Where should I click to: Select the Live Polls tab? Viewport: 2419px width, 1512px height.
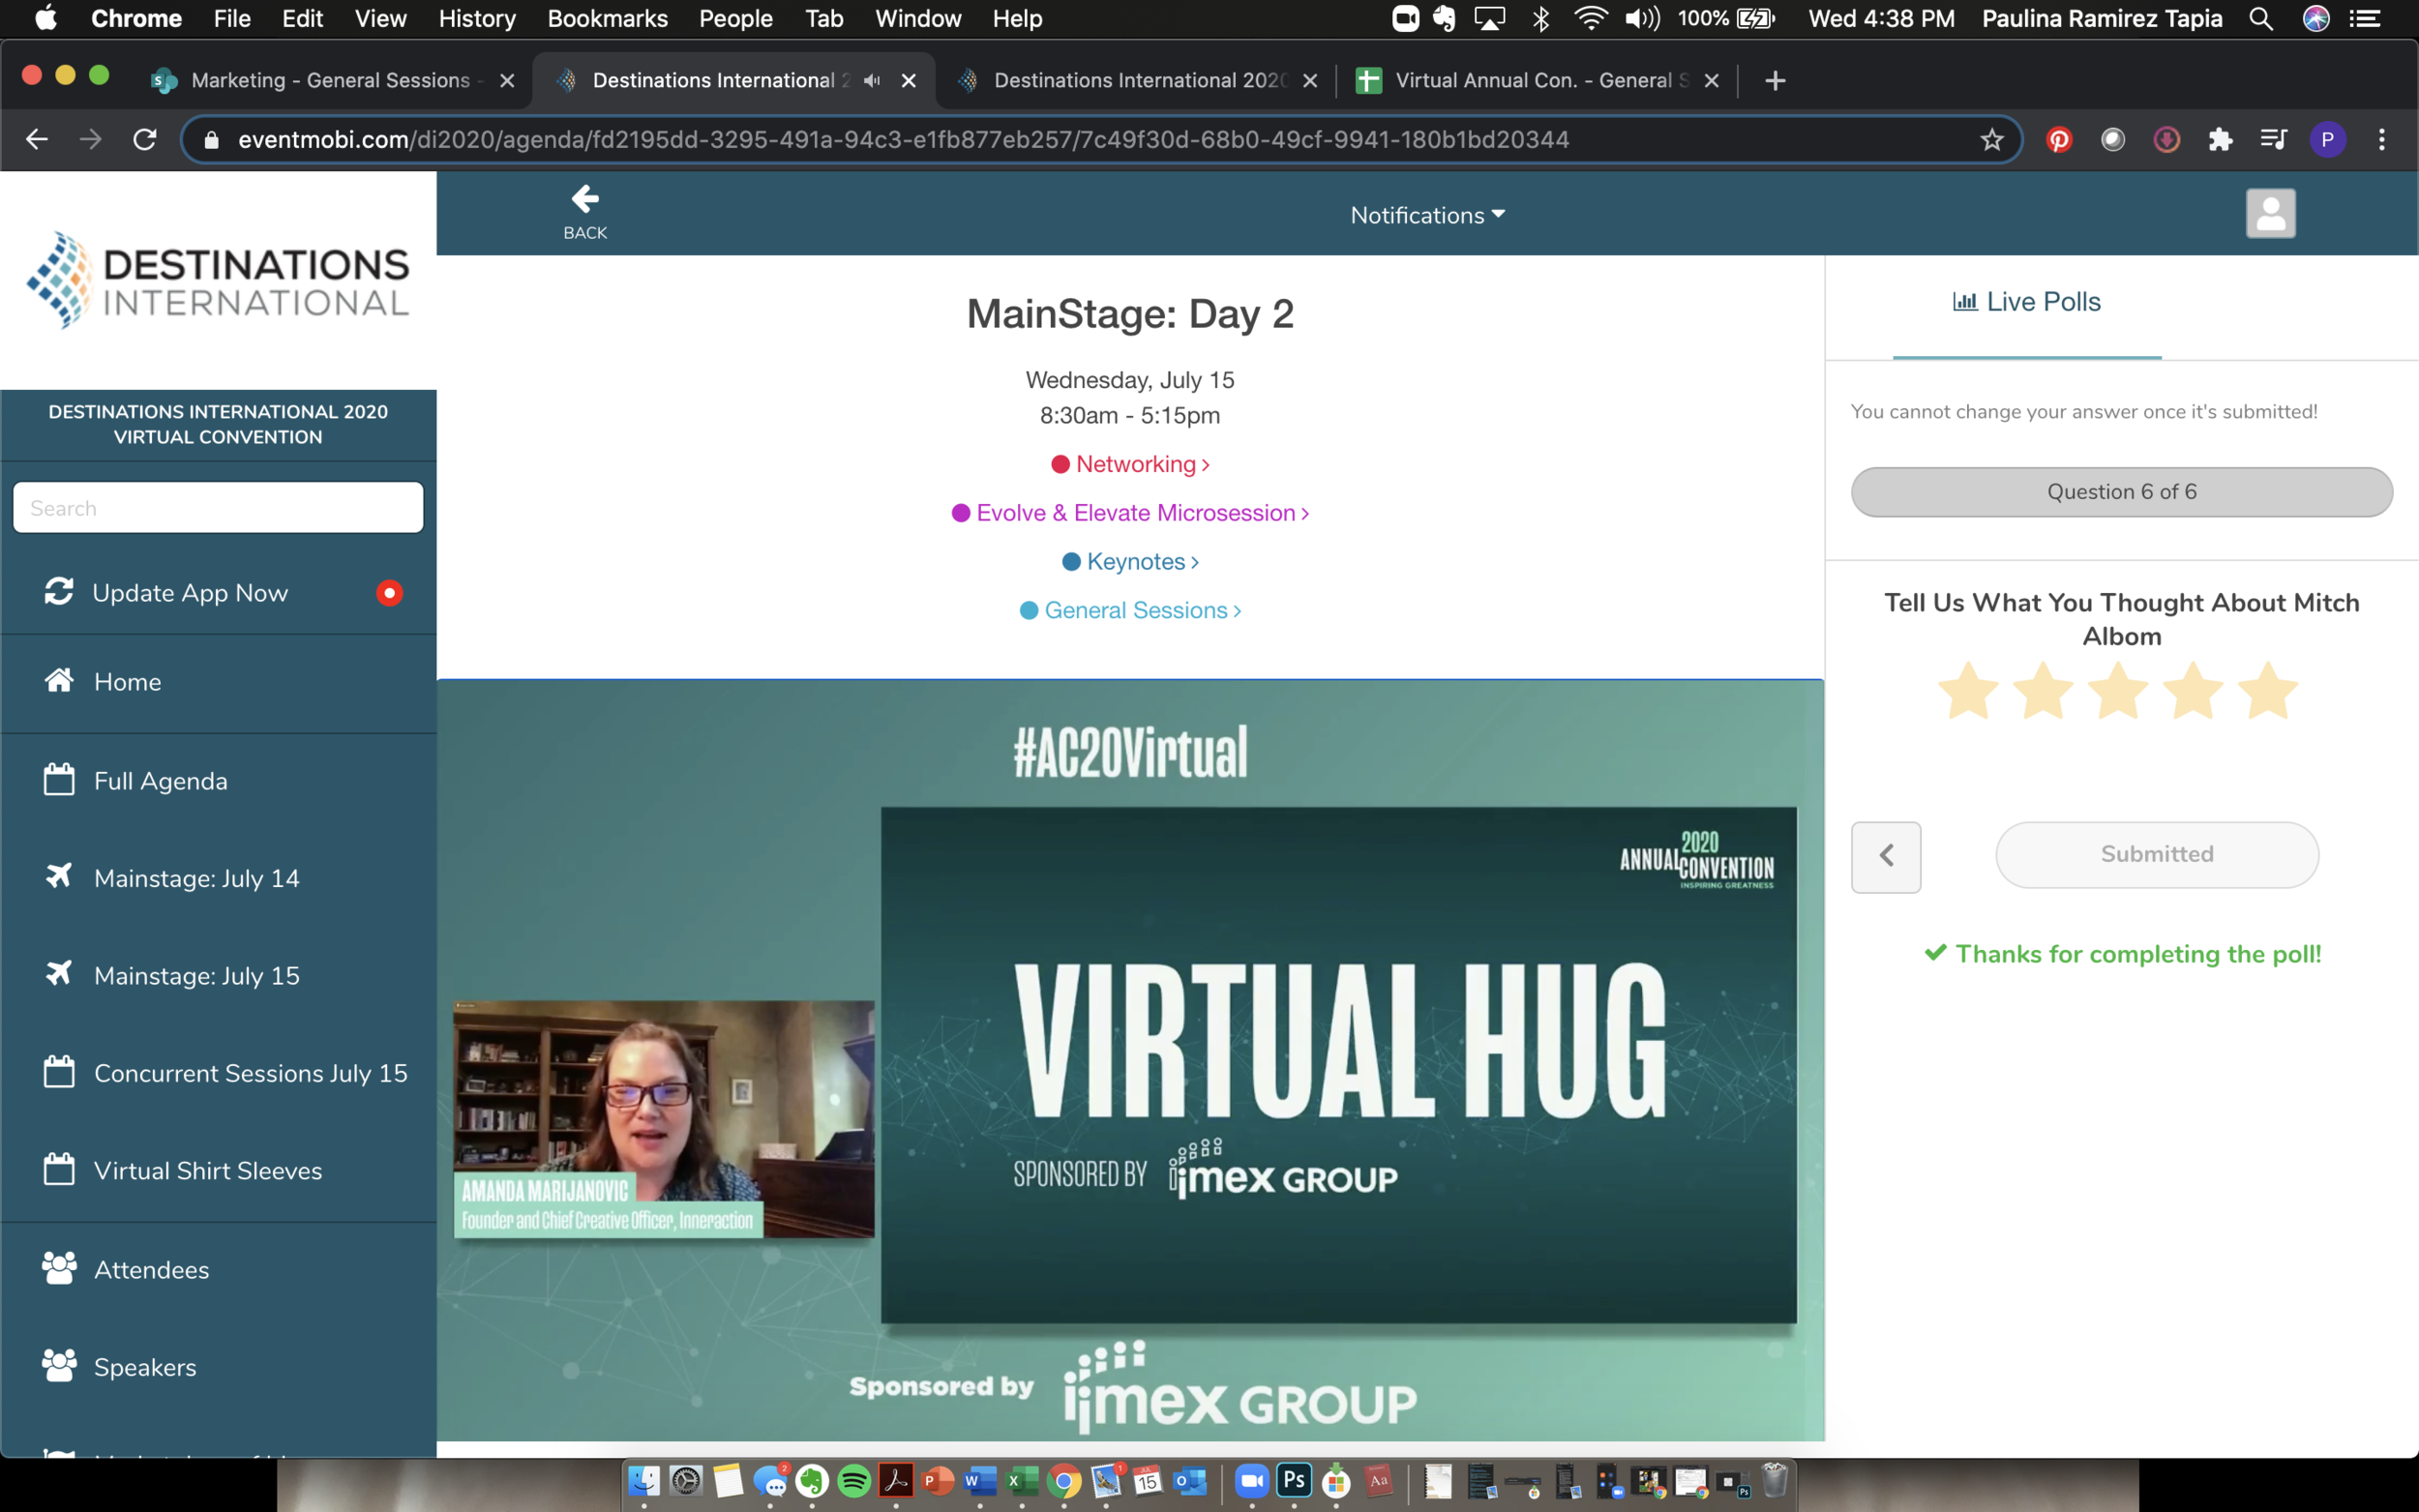(2026, 302)
